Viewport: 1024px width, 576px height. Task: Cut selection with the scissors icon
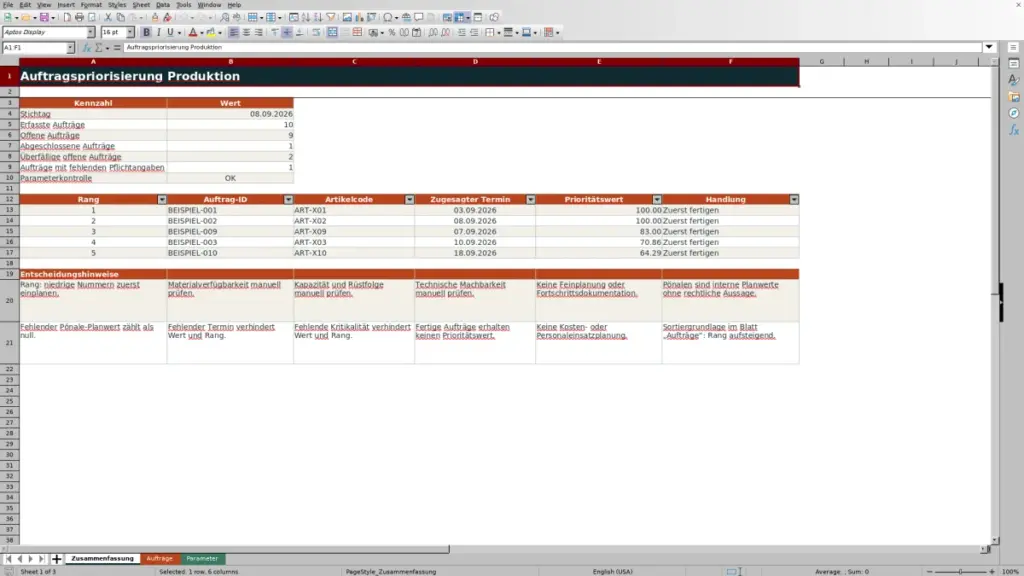click(x=108, y=18)
